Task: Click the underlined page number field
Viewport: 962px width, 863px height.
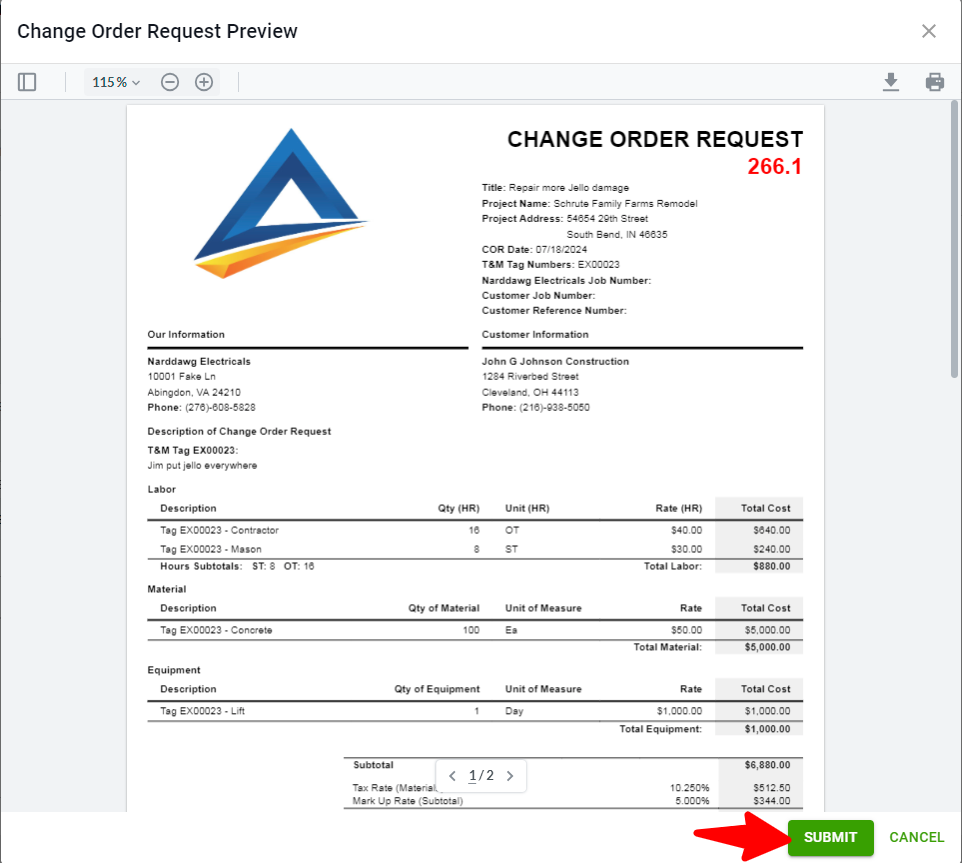Action: point(473,775)
